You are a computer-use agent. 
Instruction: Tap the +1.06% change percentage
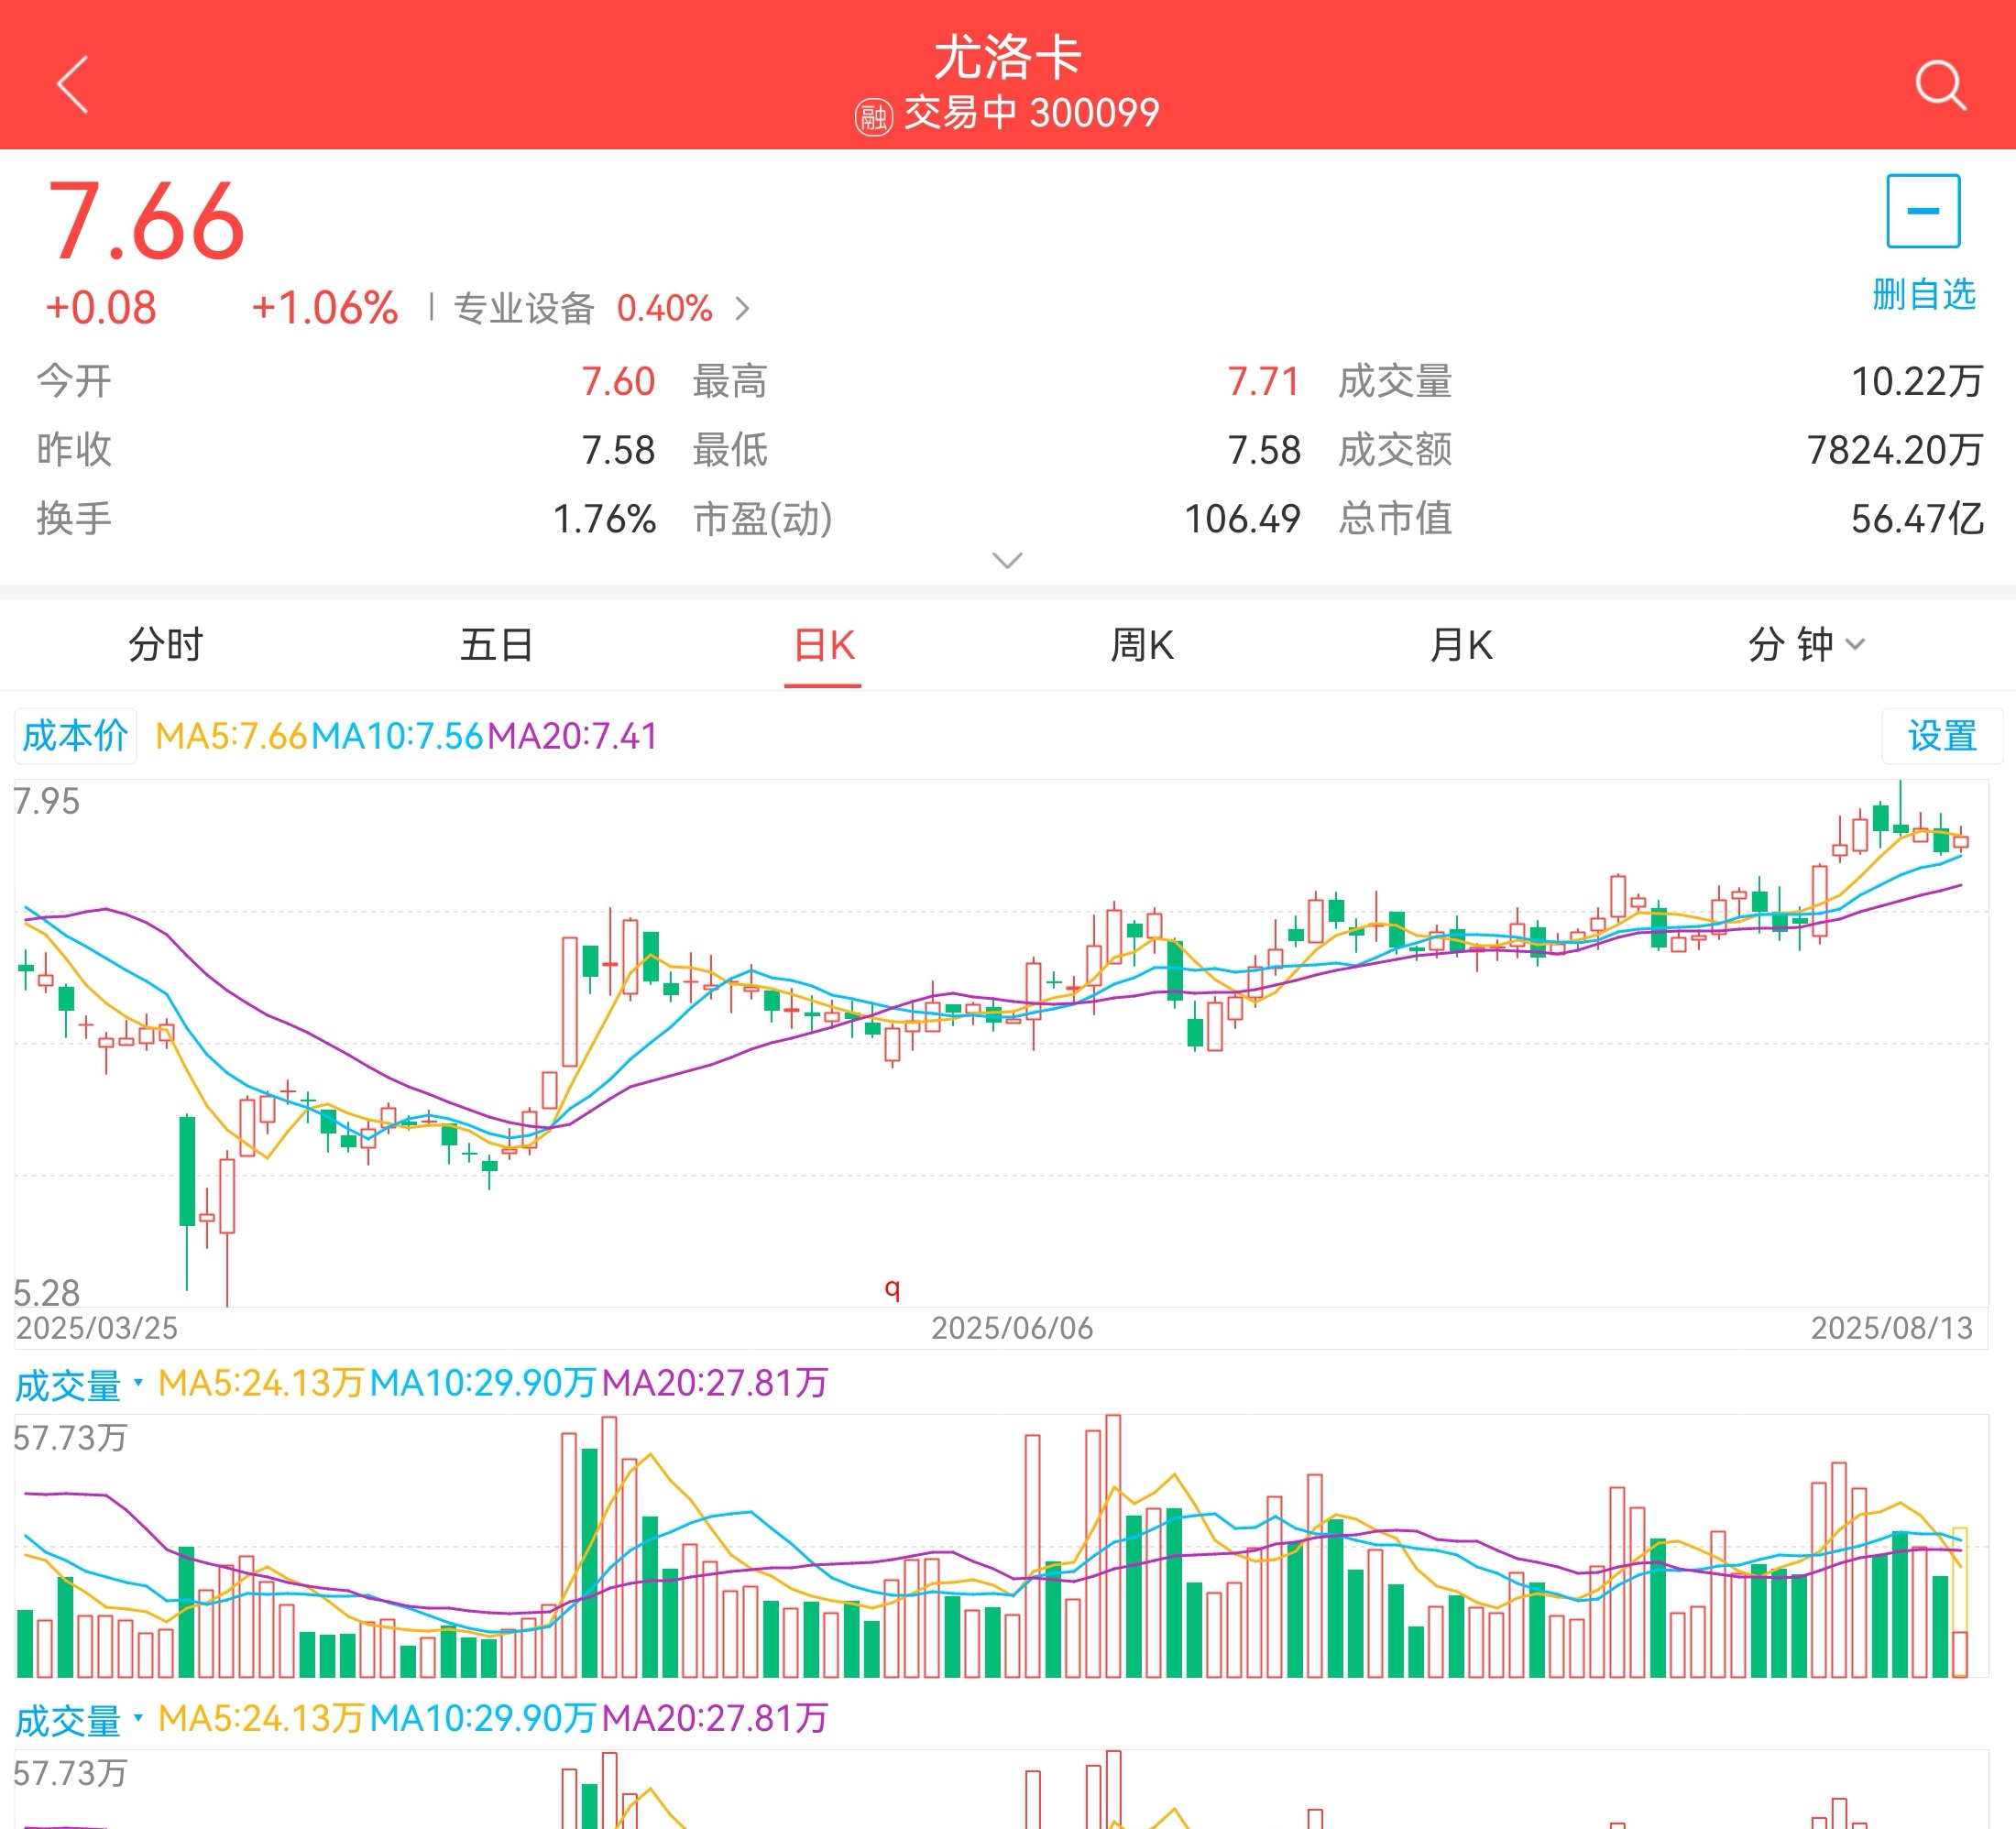[x=325, y=308]
